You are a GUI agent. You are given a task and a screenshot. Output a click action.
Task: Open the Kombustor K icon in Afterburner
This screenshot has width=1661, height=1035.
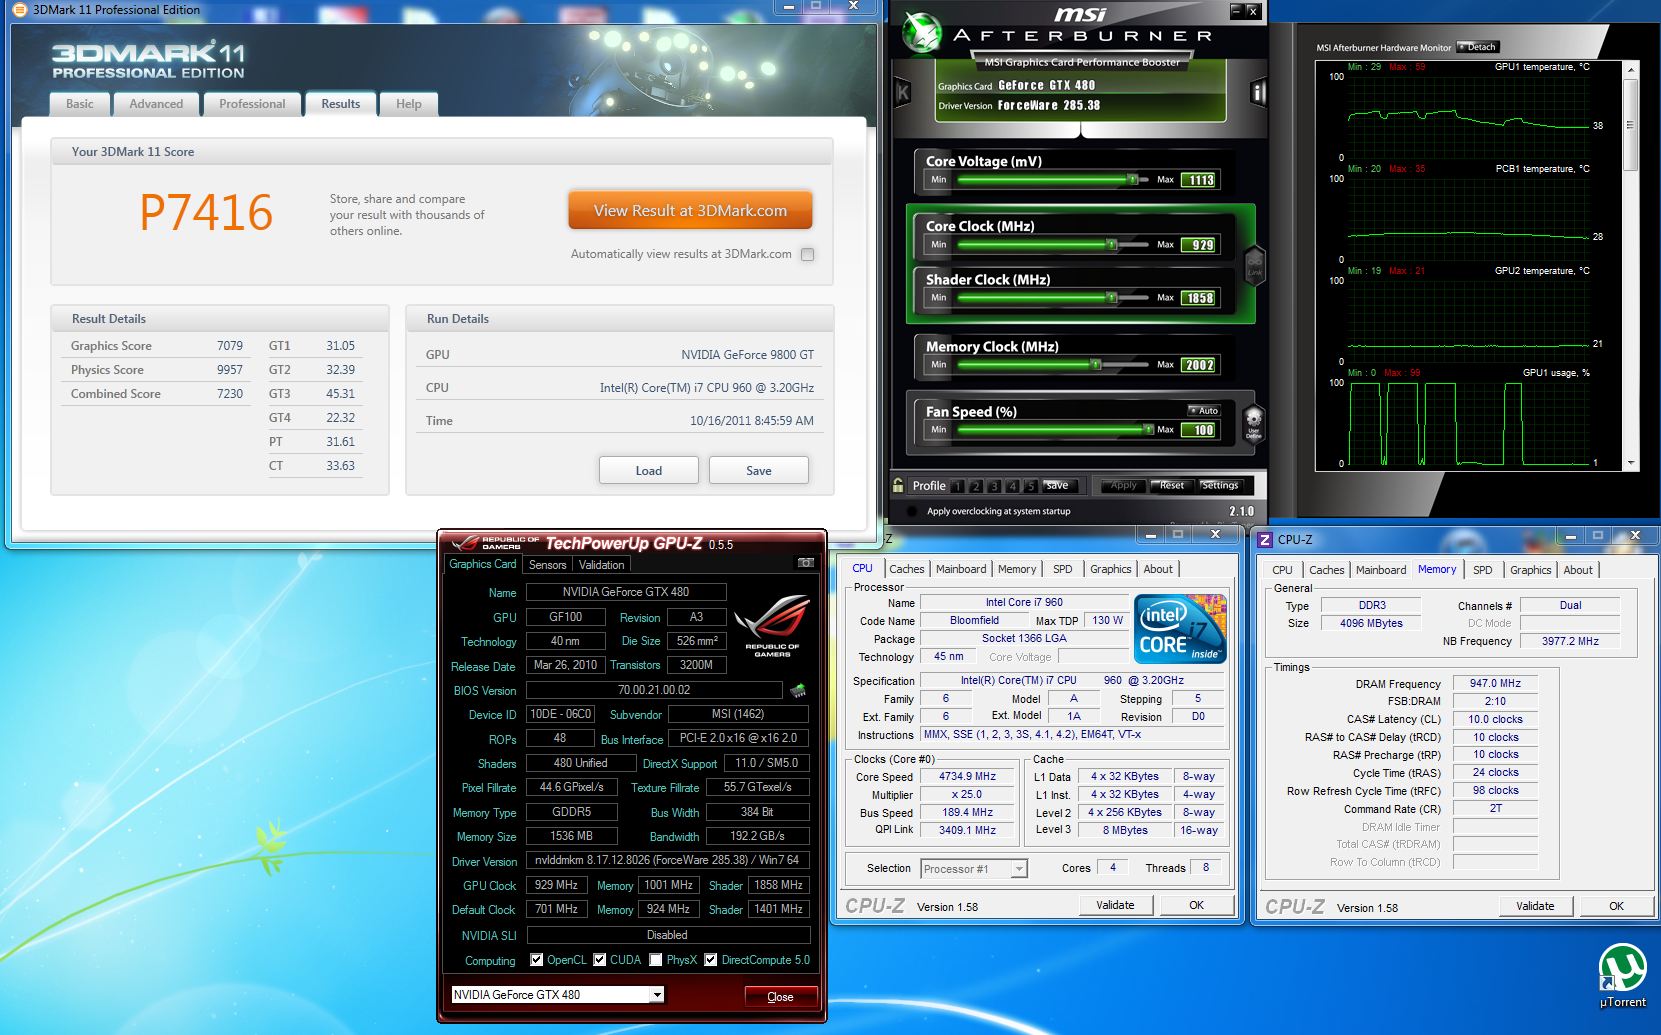pyautogui.click(x=903, y=93)
